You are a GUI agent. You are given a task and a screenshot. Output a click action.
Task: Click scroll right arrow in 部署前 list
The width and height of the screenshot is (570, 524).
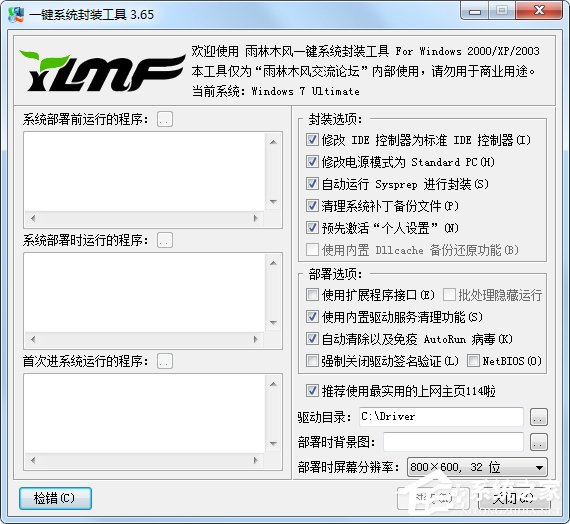[x=256, y=218]
